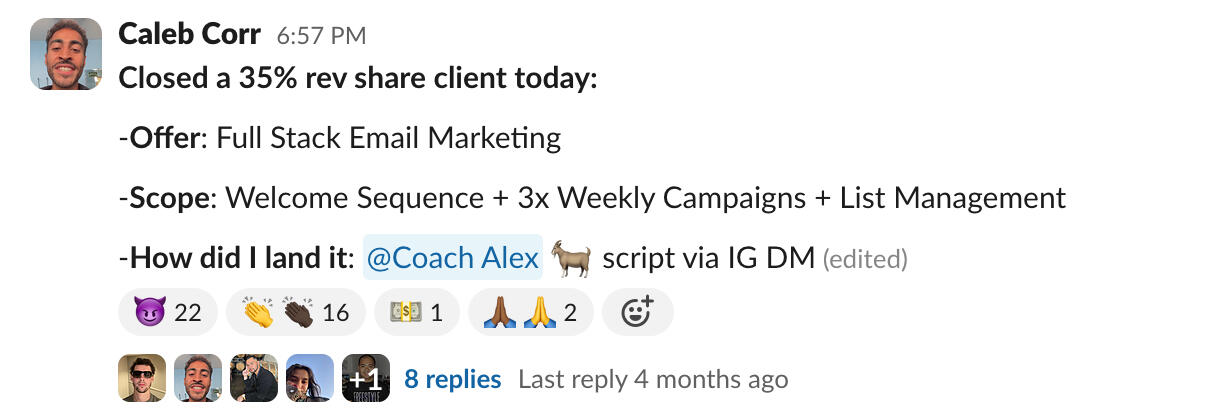Click the second thread replier avatar
Screen dimensions: 1218x416
198,379
